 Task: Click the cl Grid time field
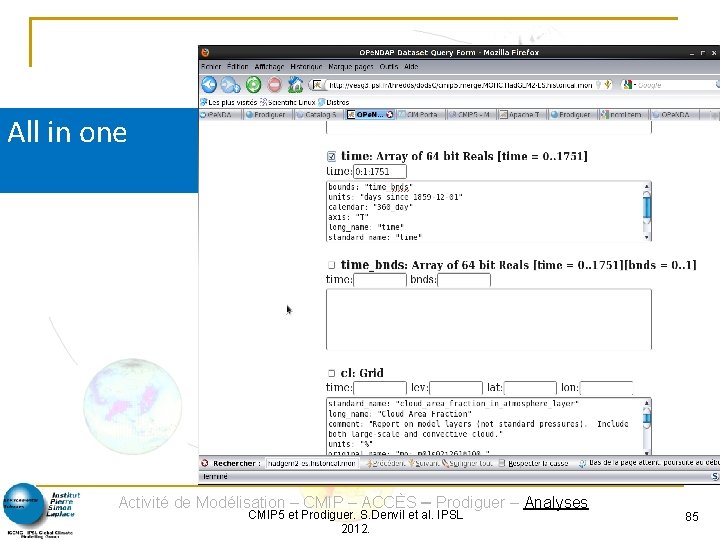pyautogui.click(x=380, y=388)
